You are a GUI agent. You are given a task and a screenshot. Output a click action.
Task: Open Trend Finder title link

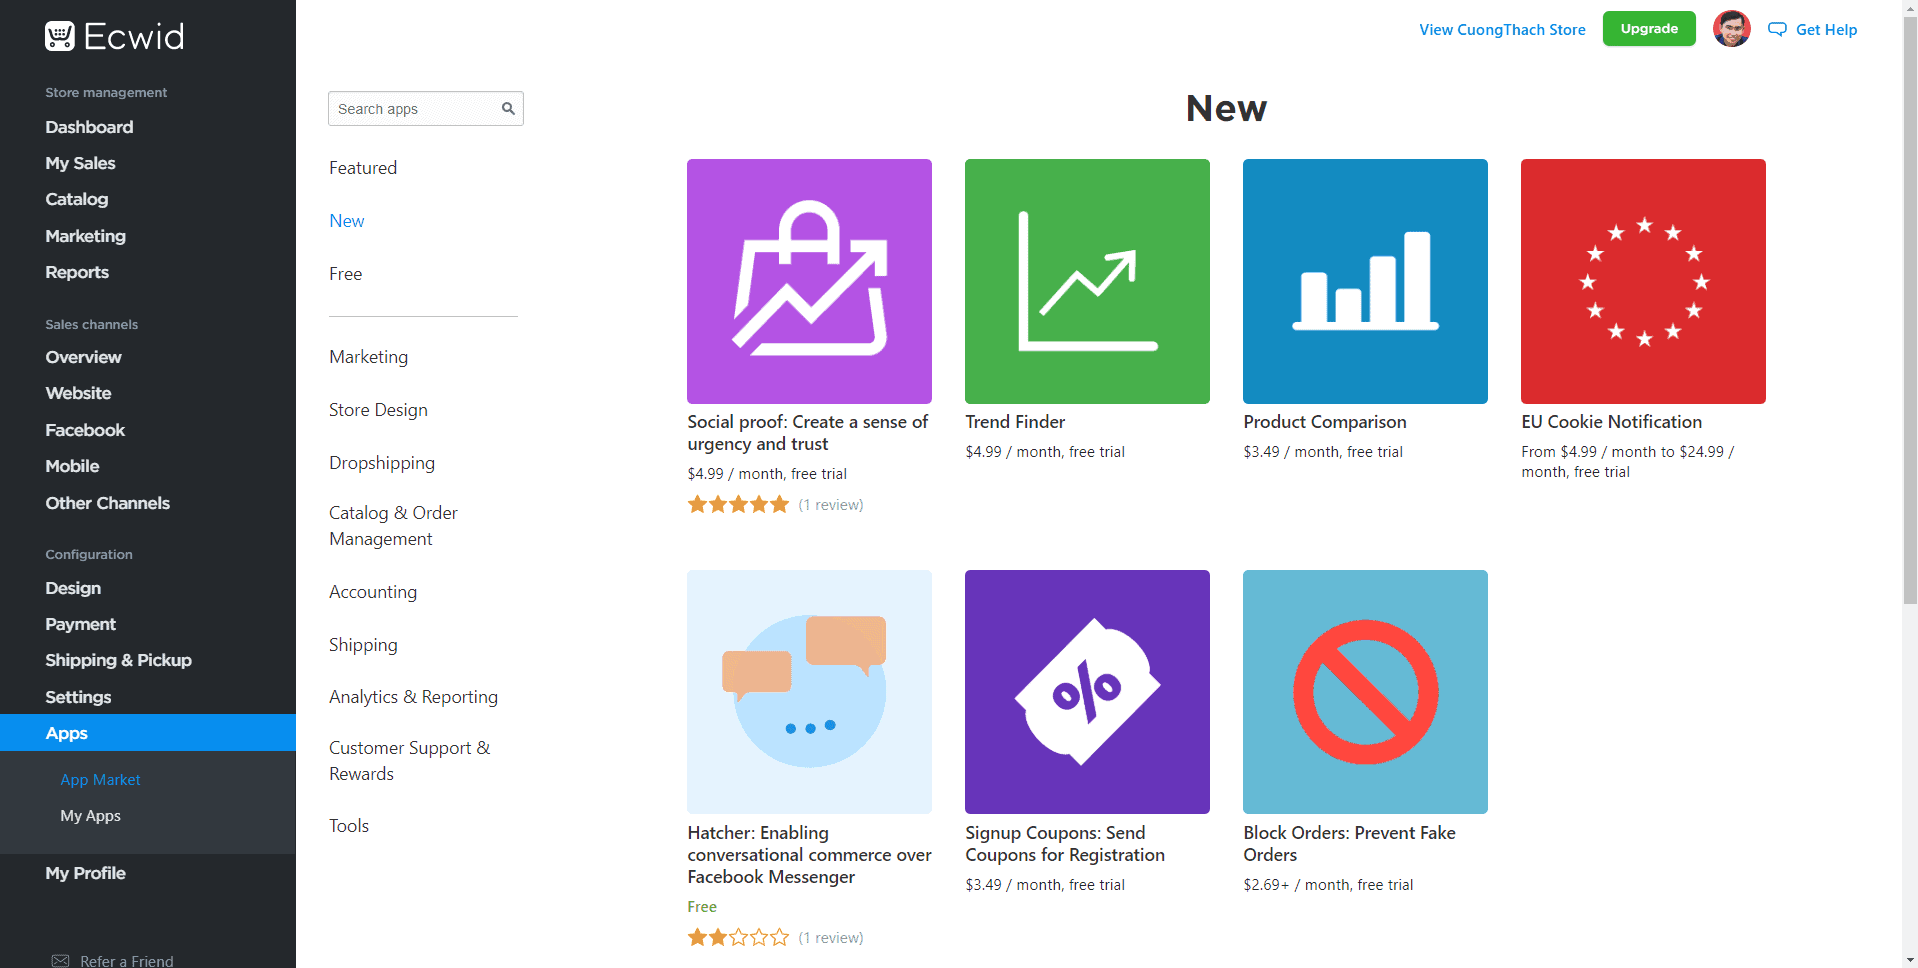pos(1015,422)
